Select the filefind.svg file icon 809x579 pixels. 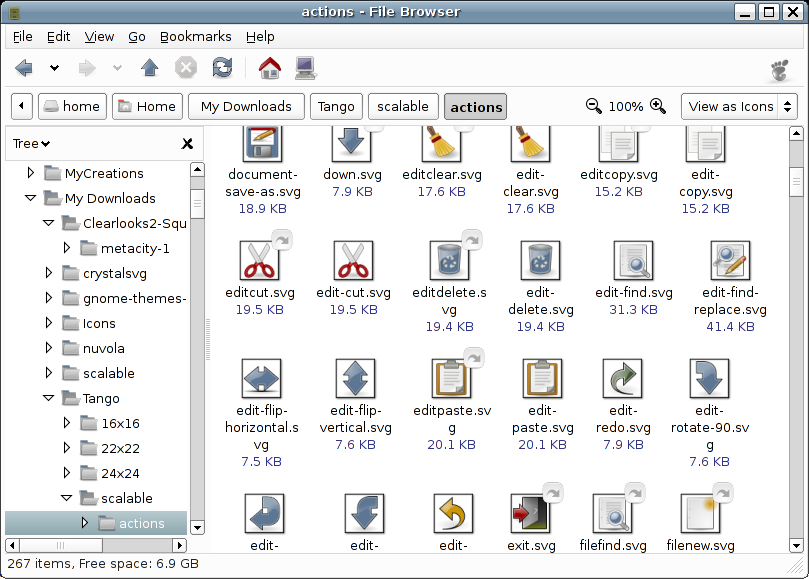pyautogui.click(x=612, y=513)
